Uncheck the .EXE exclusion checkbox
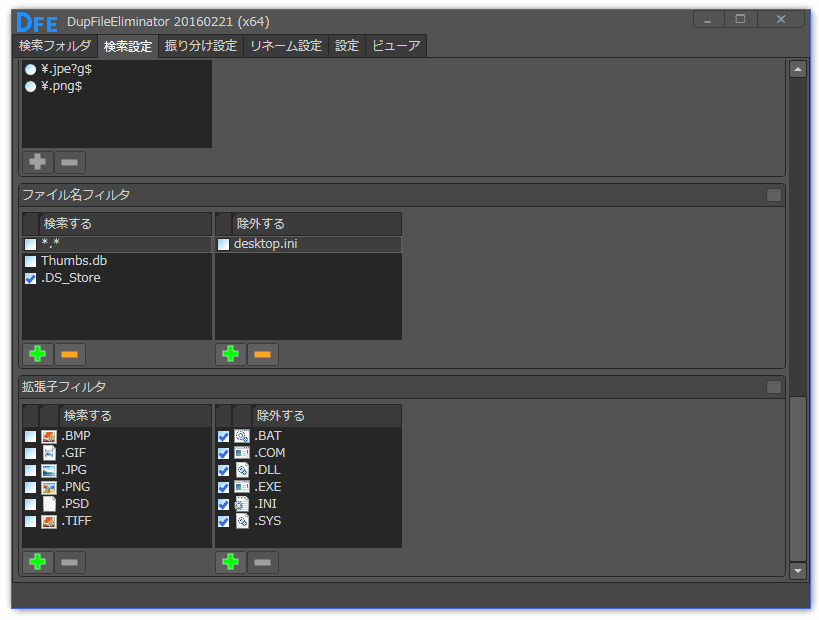 coord(224,487)
